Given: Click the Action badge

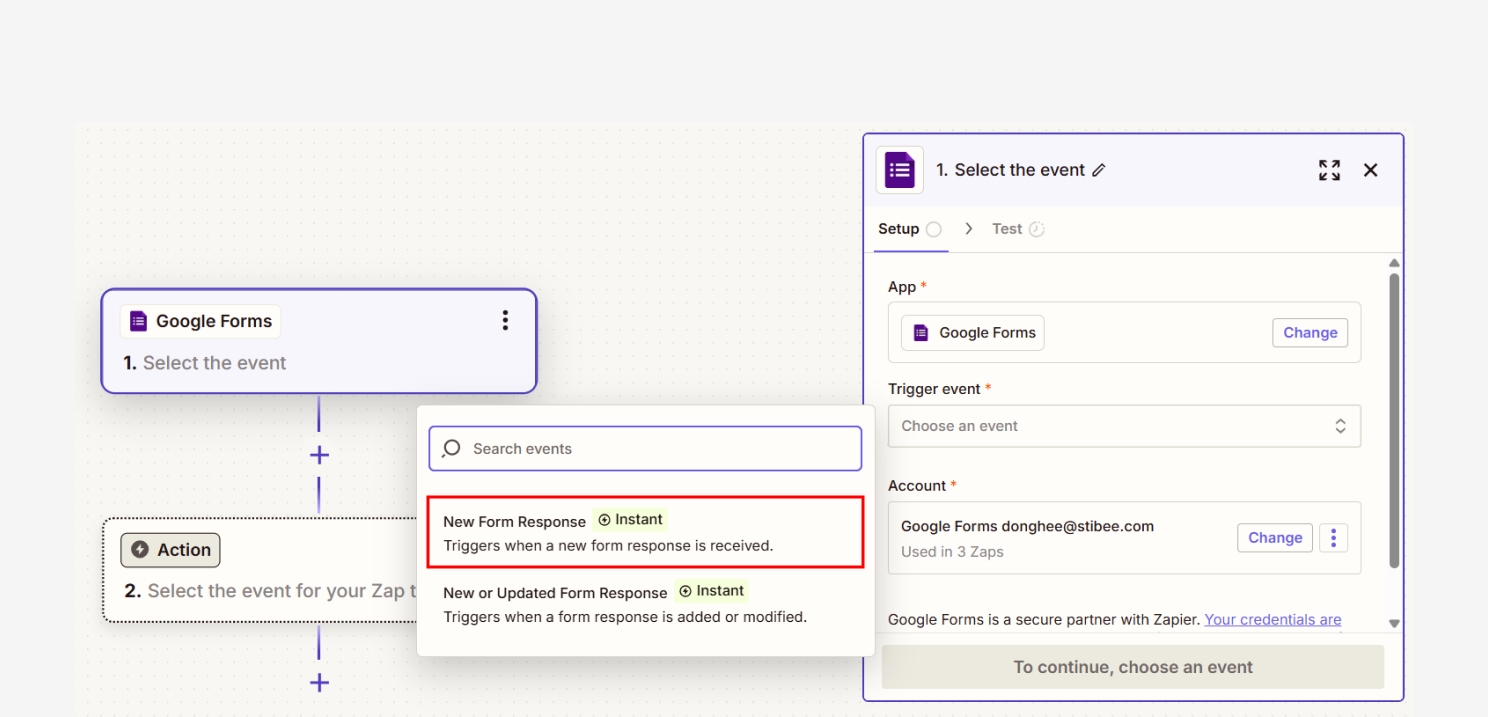Looking at the screenshot, I should coord(170,550).
